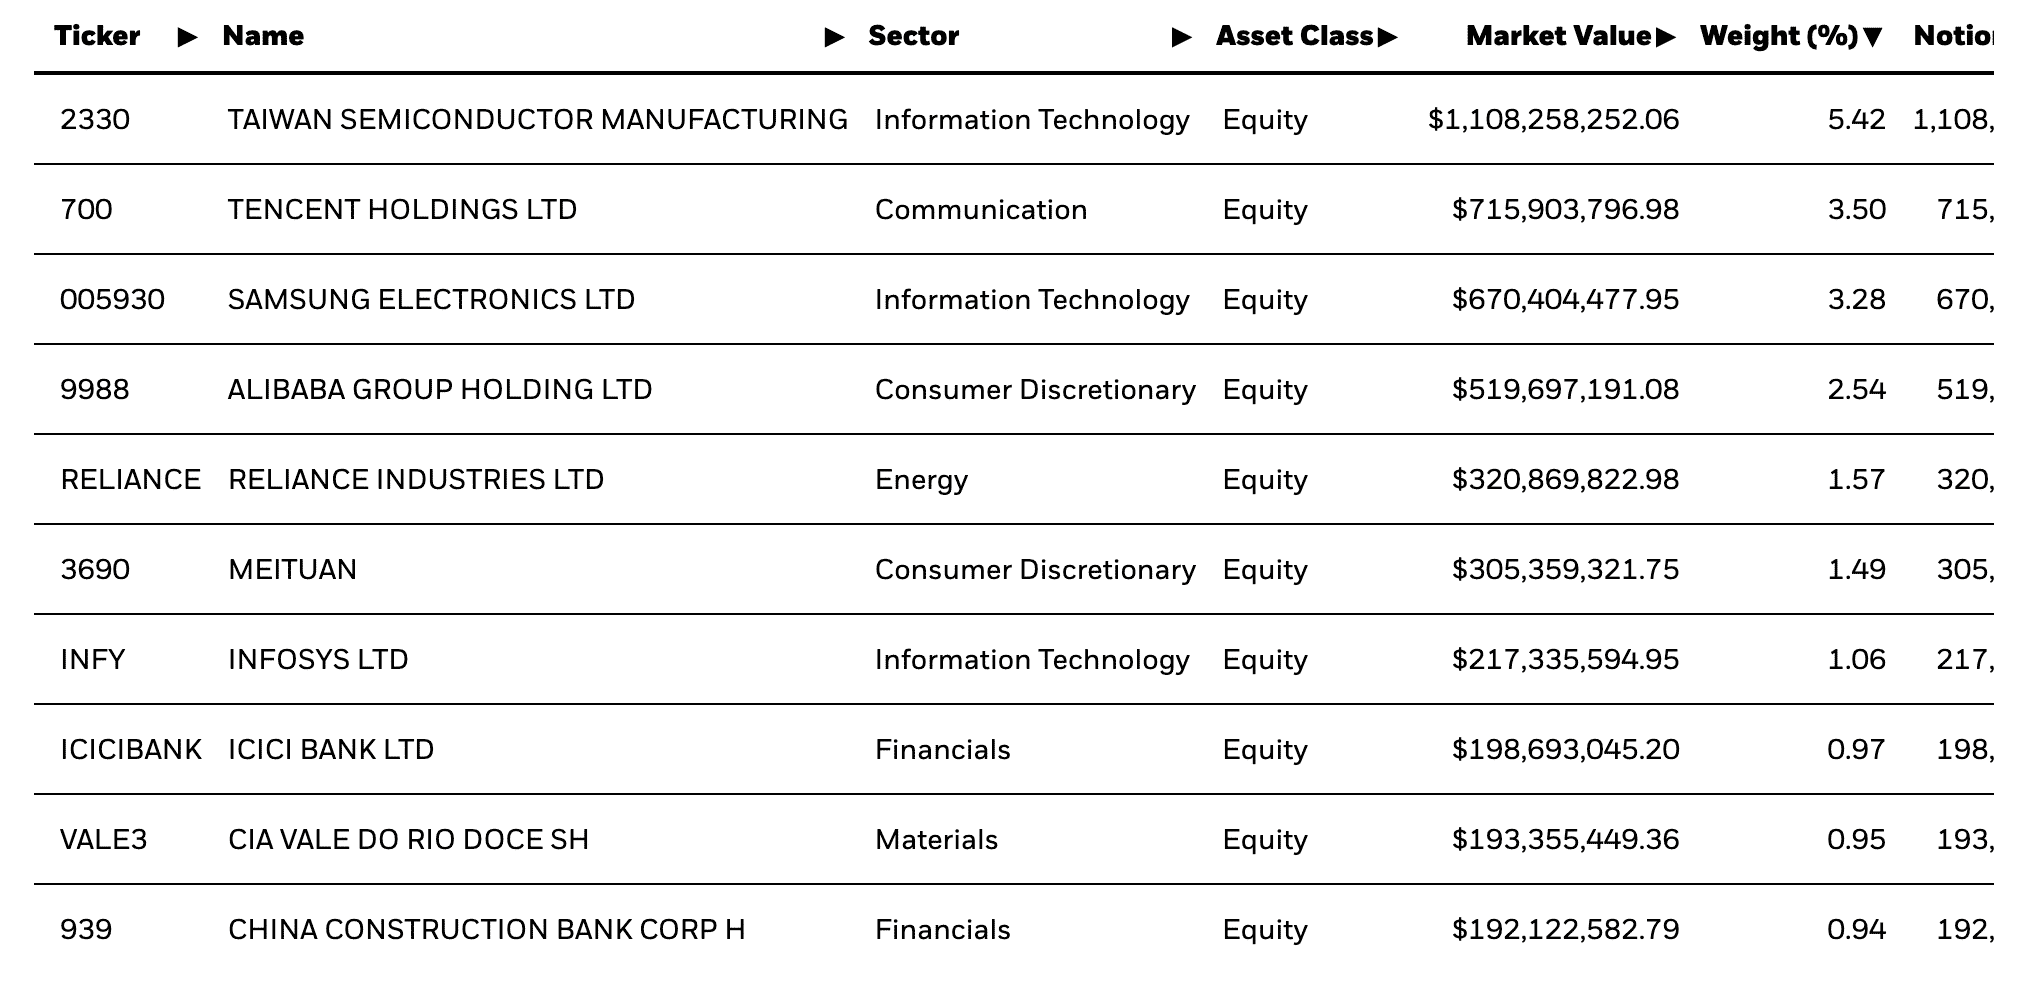Click the Alibaba Group Holding Ltd name
2034x990 pixels.
[440, 390]
